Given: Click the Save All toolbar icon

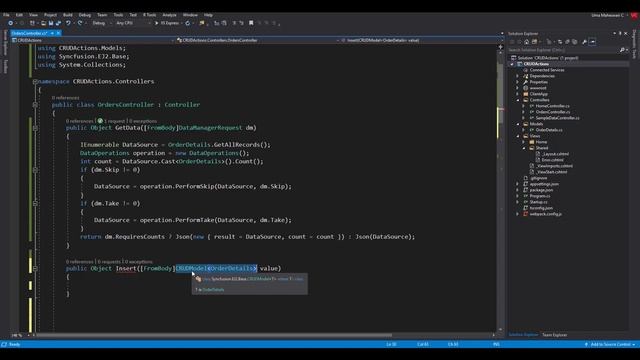Looking at the screenshot, I should (x=58, y=23).
